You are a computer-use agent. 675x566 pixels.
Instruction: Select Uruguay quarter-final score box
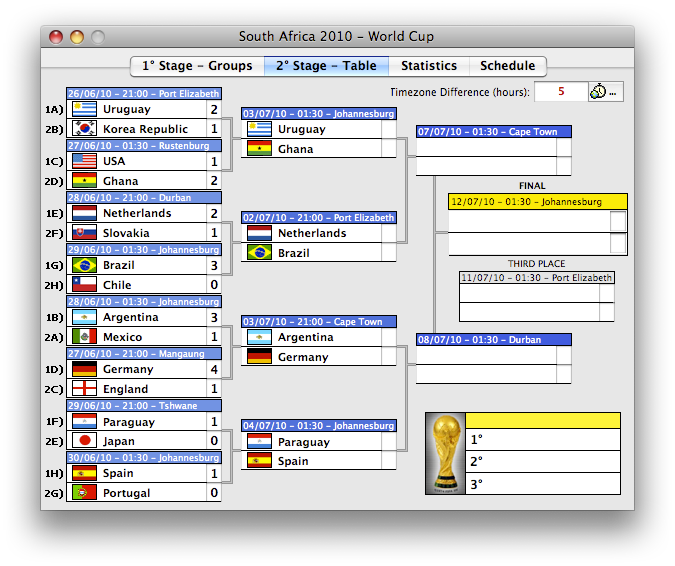(389, 129)
